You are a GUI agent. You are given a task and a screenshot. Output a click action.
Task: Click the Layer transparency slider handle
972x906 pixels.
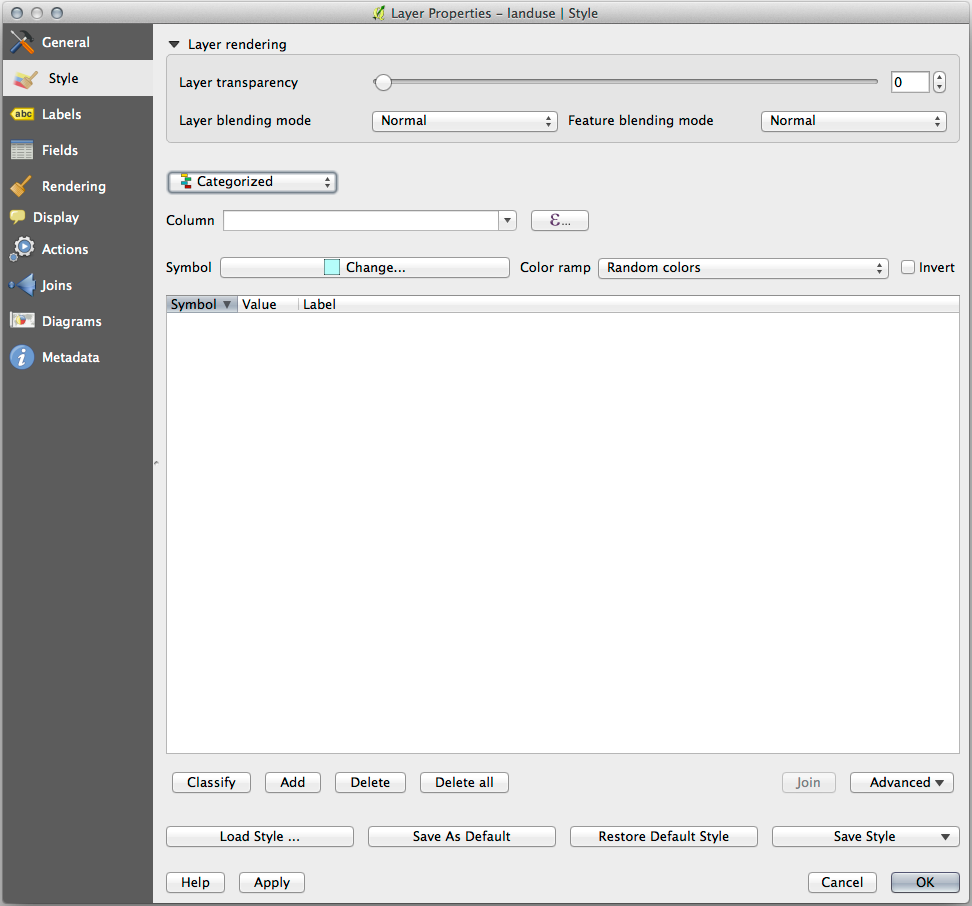383,83
